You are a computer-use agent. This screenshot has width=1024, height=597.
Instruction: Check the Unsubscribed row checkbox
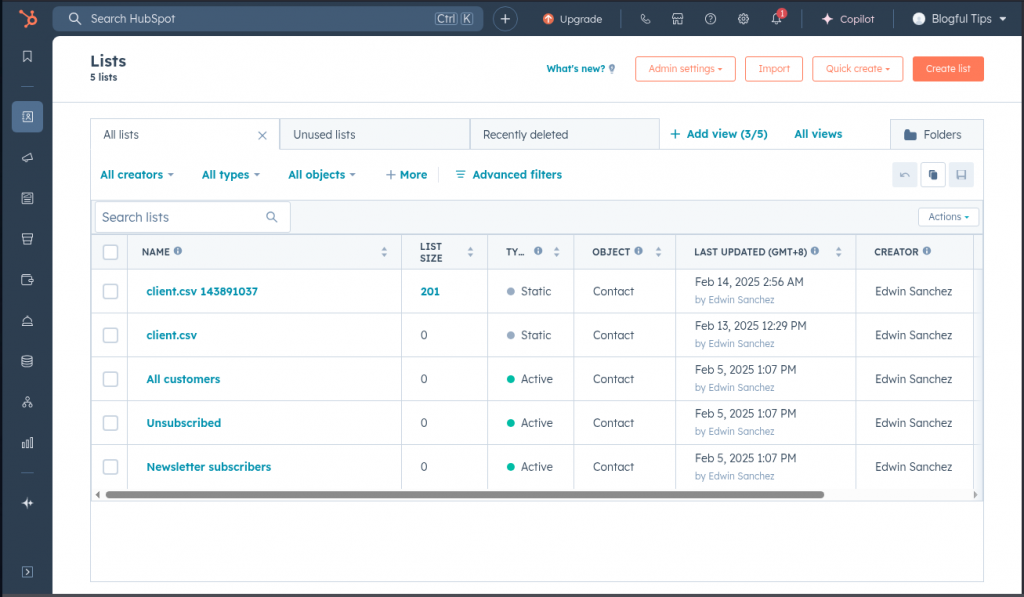tap(110, 423)
